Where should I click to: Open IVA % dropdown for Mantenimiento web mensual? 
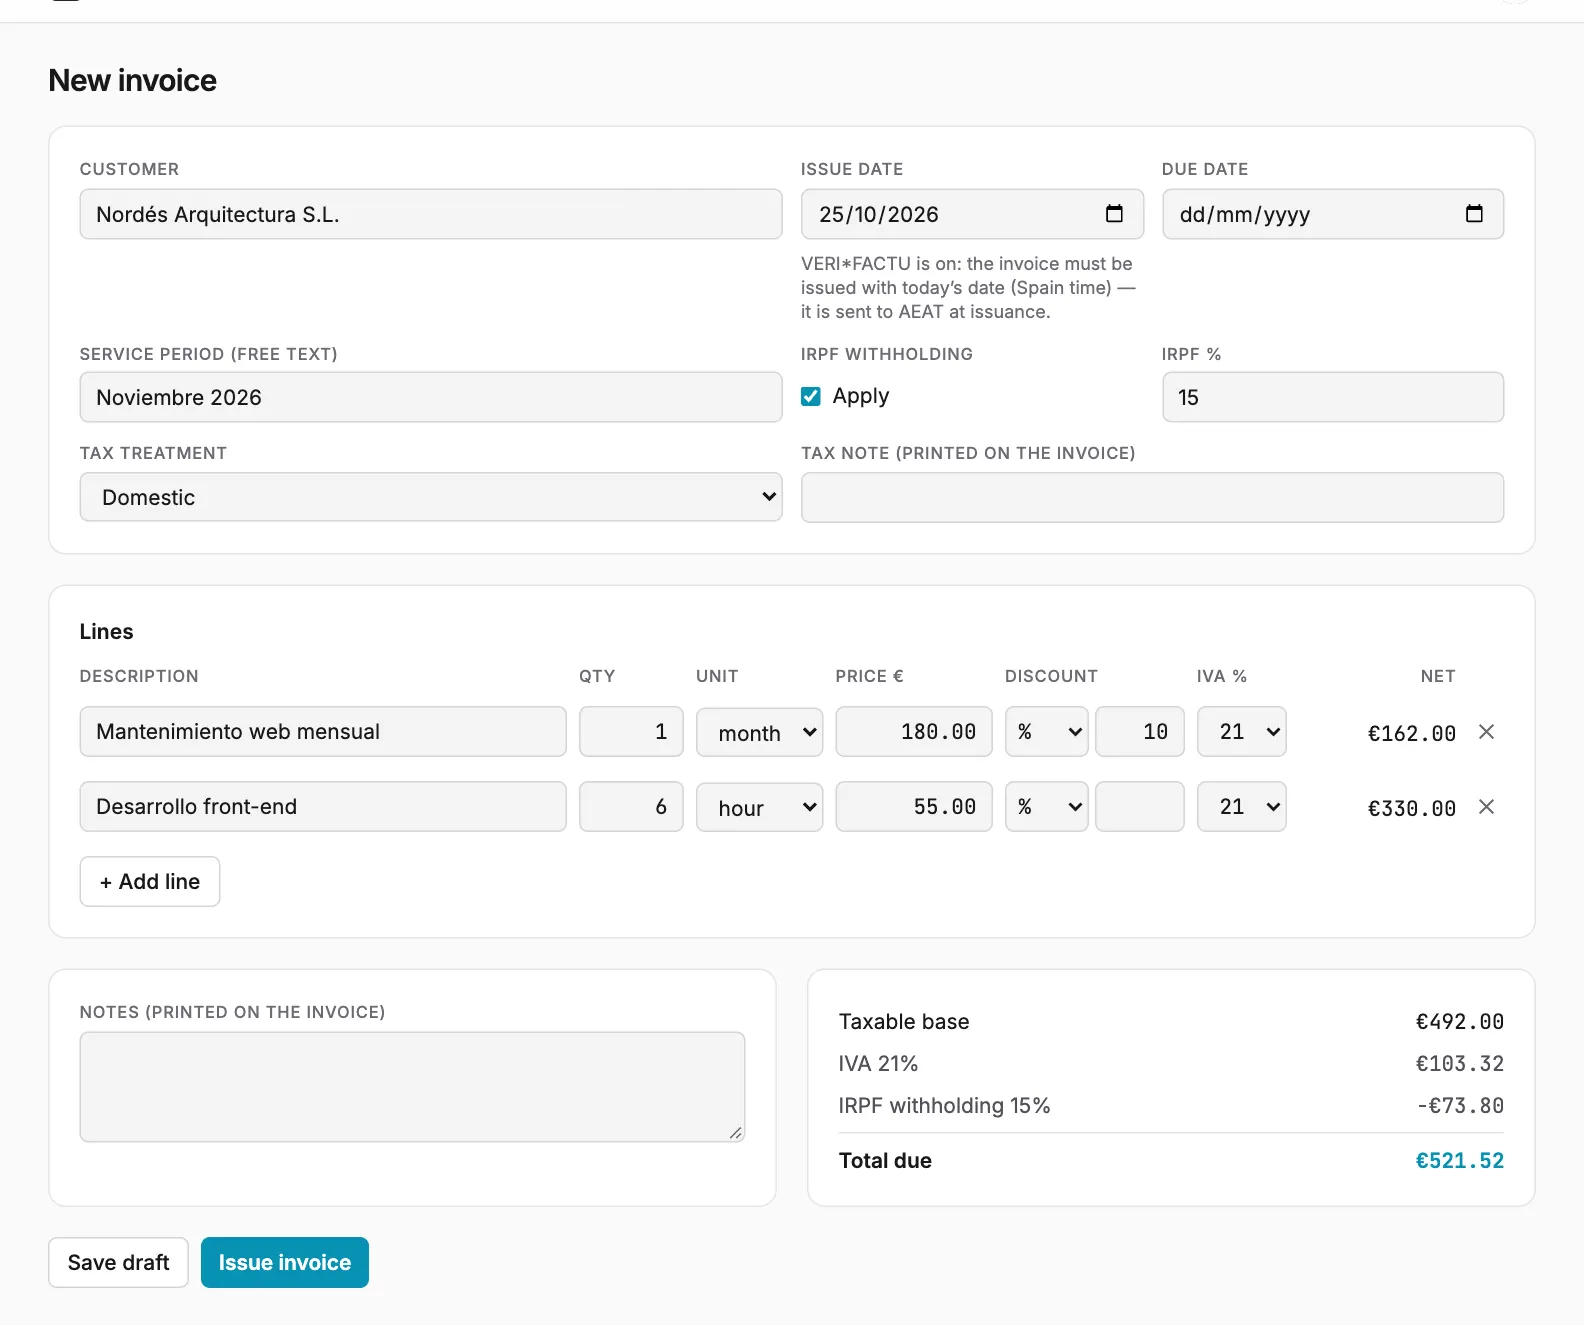click(x=1241, y=732)
